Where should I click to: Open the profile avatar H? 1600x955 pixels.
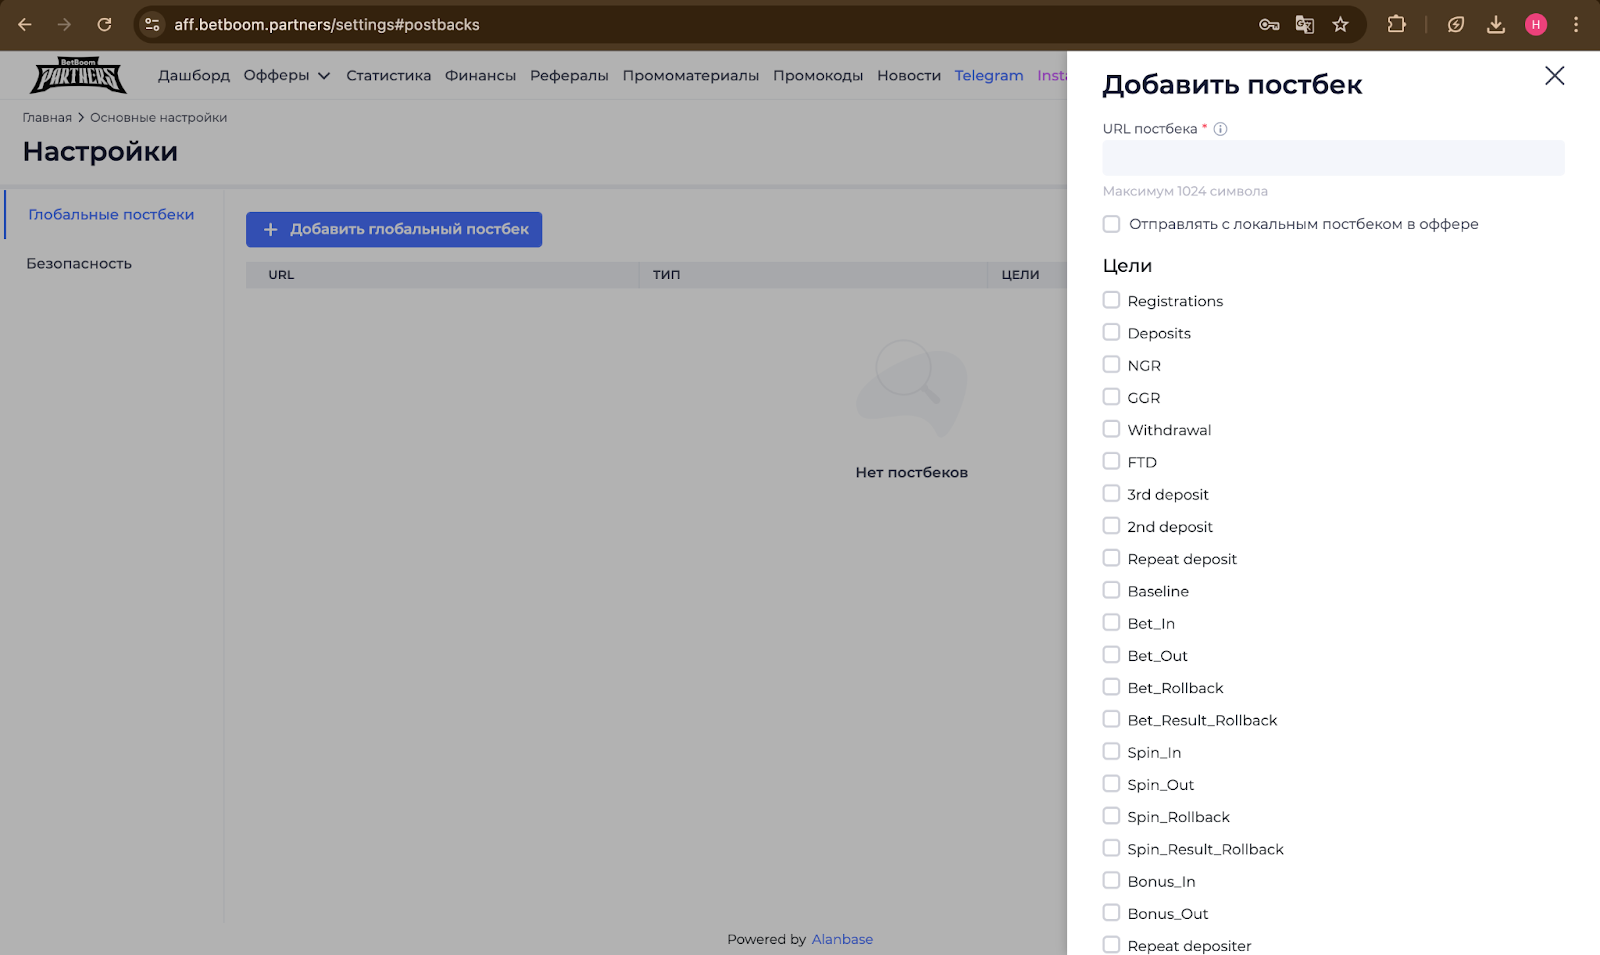coord(1536,25)
